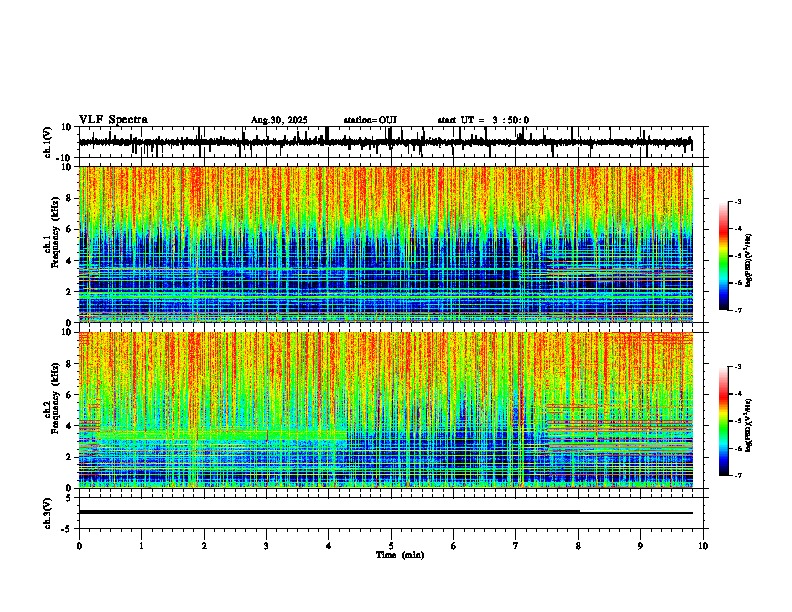Click the "ch.1(V)" waveform axis label
The image size is (792, 612).
49,142
